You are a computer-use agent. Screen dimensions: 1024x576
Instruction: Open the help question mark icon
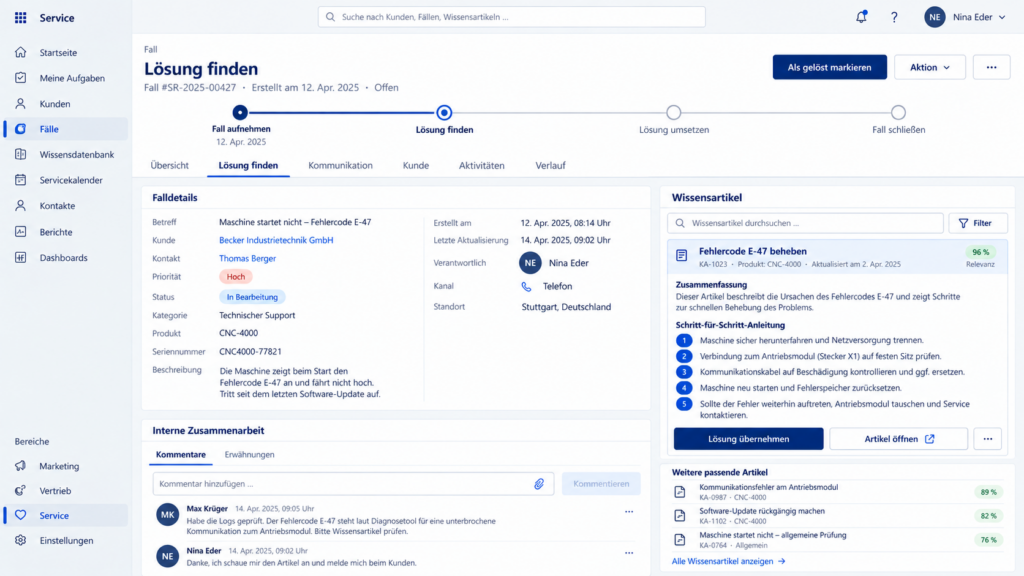point(894,18)
